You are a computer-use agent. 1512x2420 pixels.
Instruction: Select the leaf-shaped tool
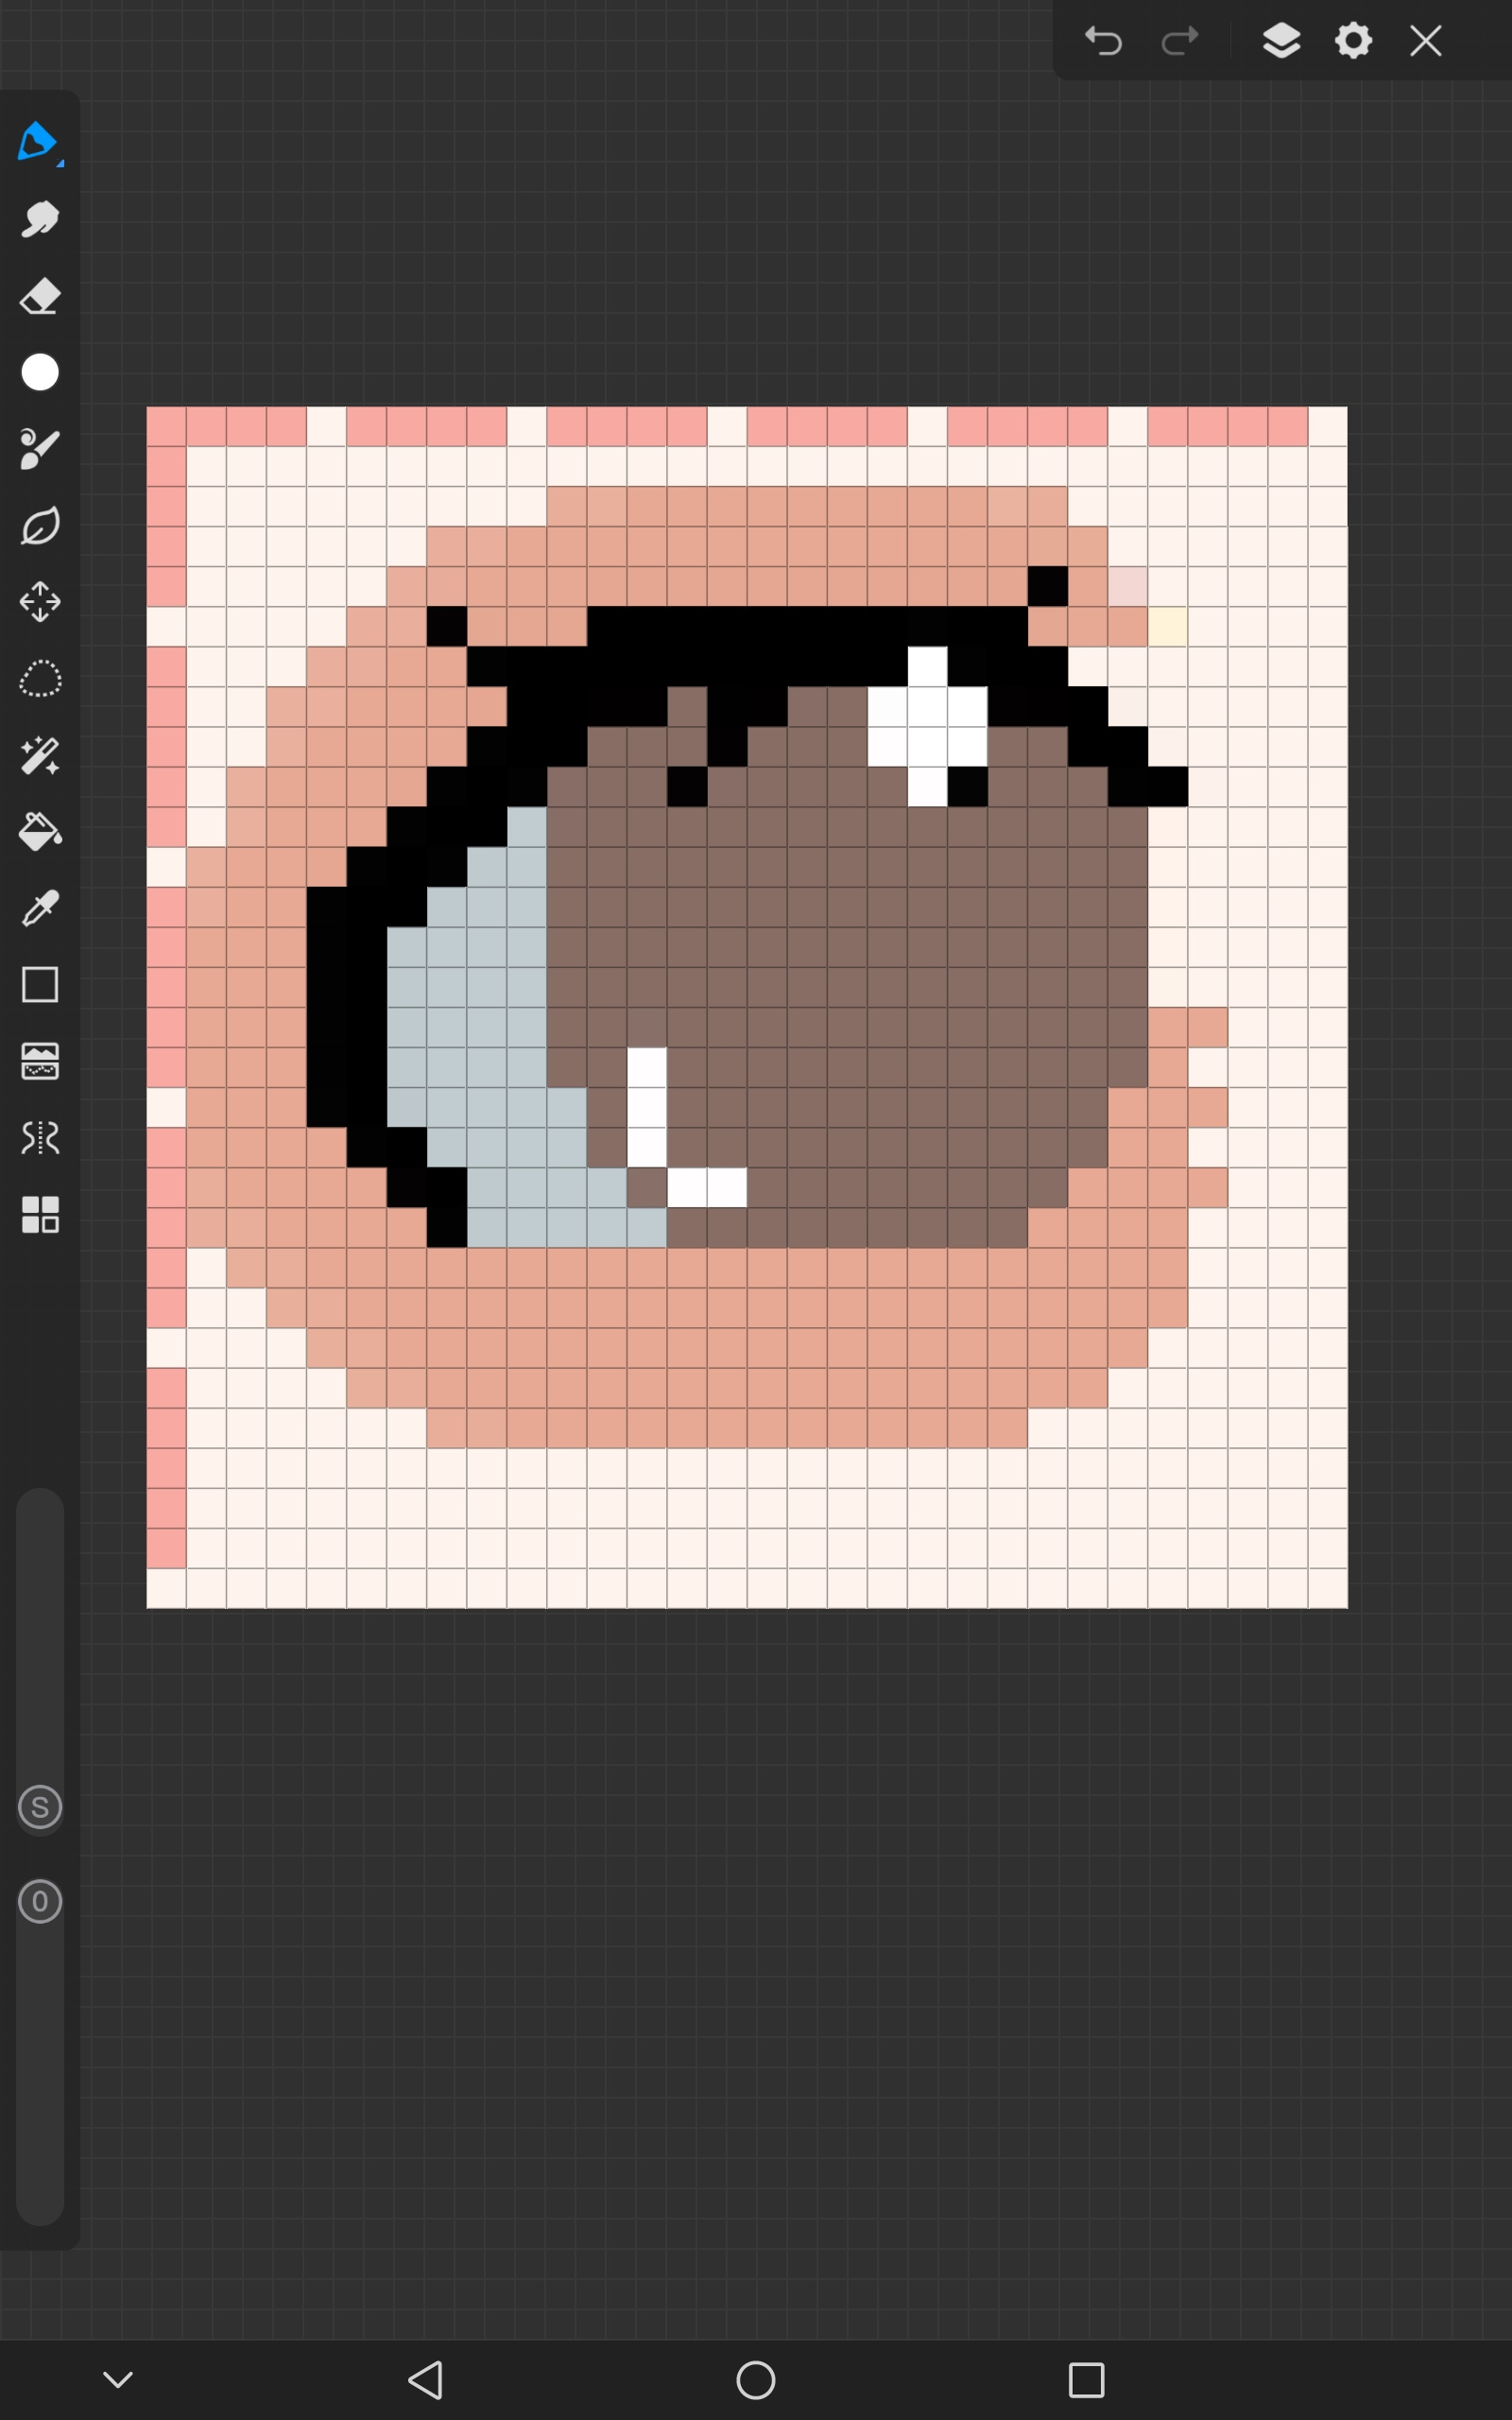40,526
